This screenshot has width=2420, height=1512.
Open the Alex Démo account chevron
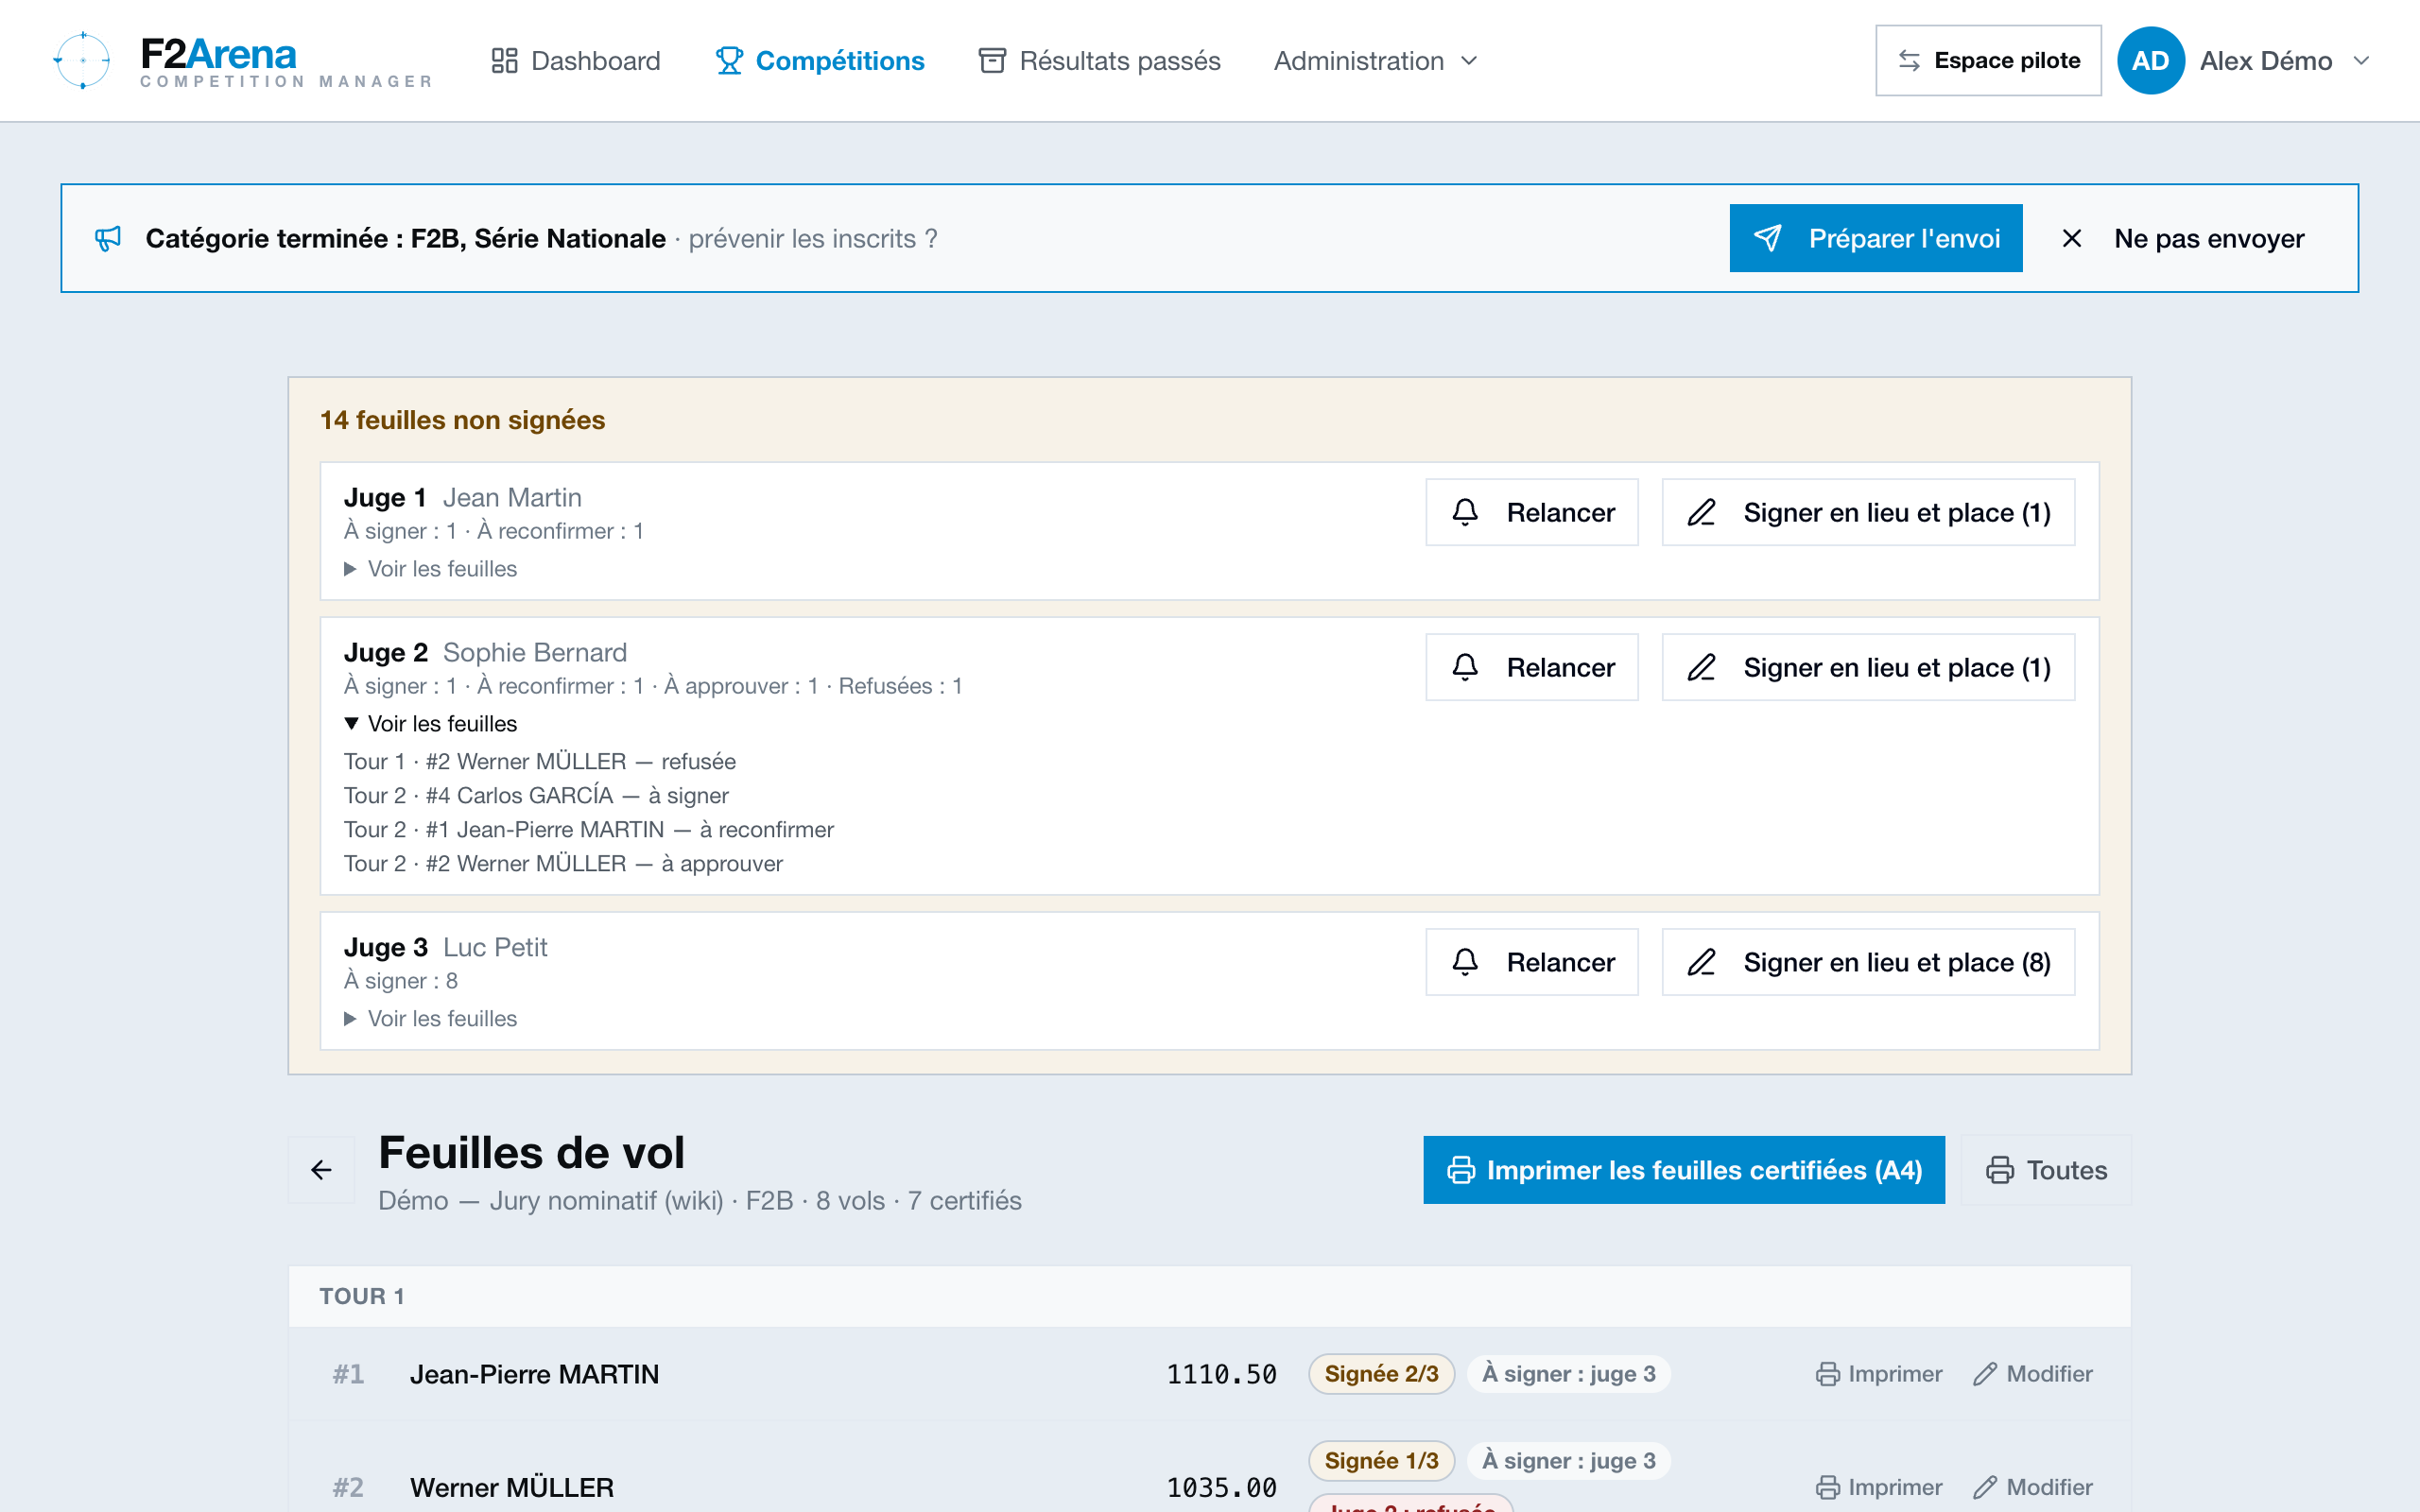coord(2360,61)
